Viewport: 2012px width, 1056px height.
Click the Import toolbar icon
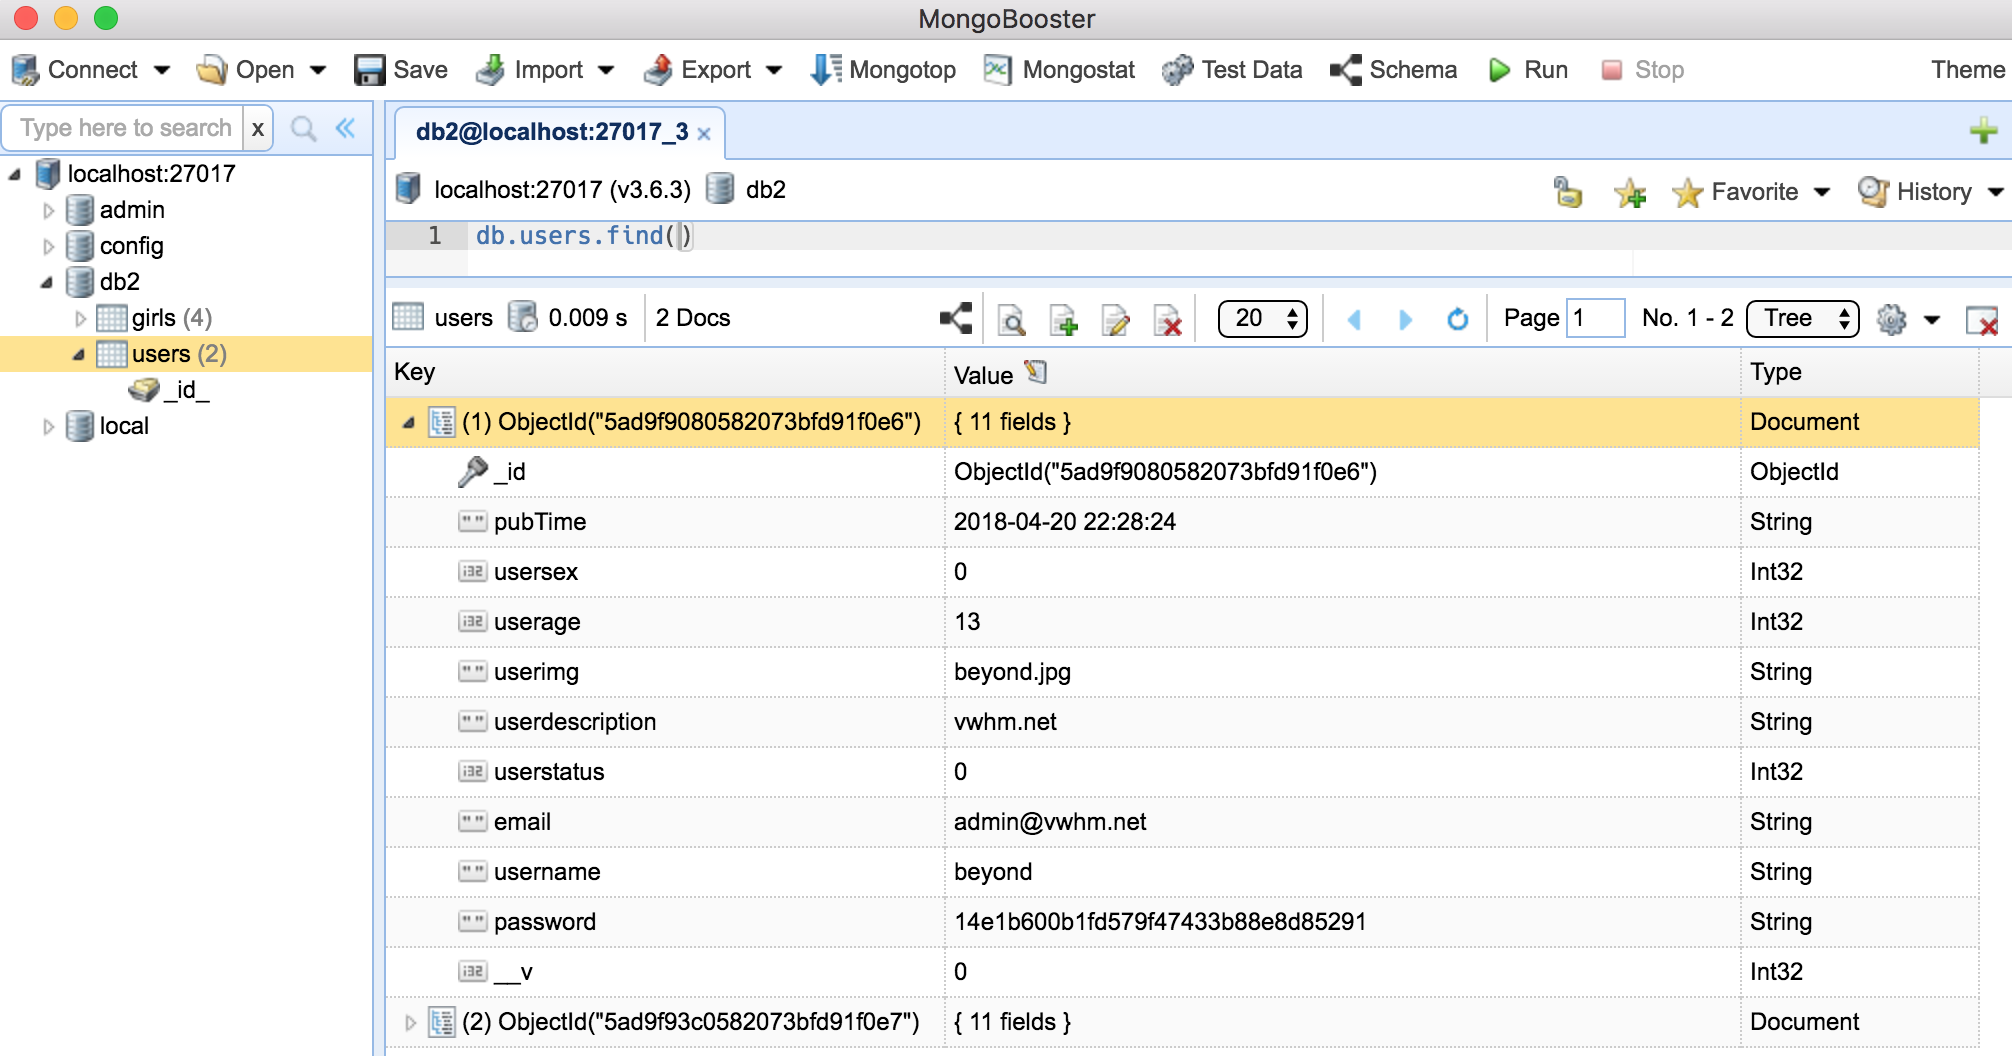(490, 70)
